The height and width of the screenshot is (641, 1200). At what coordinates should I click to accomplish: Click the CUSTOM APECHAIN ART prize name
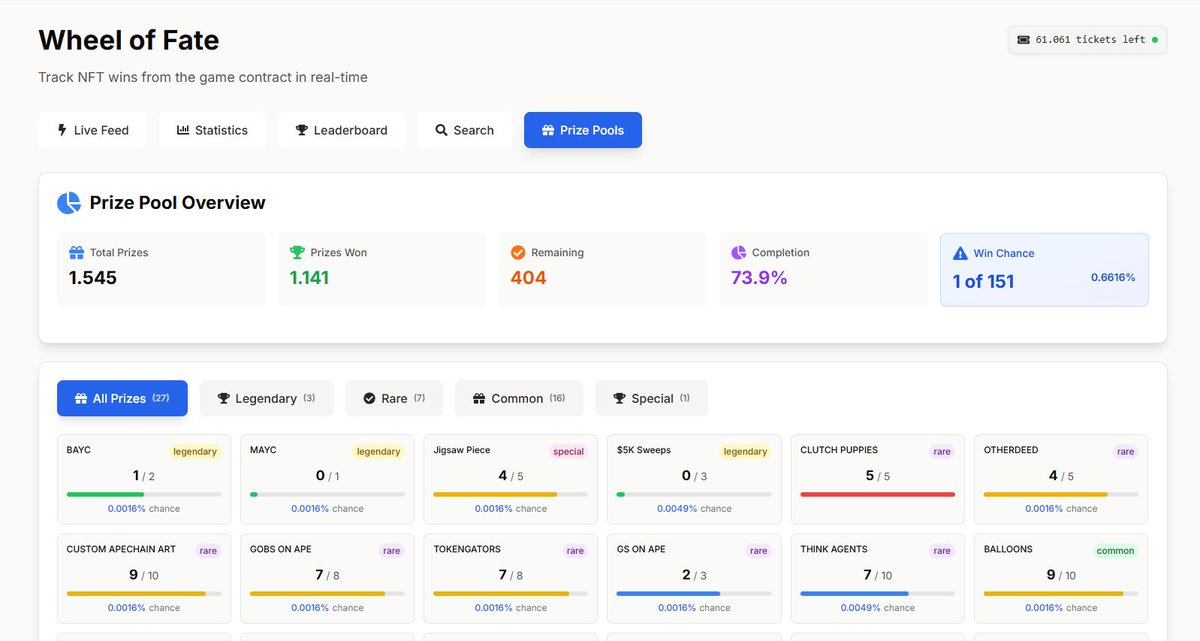[x=121, y=549]
